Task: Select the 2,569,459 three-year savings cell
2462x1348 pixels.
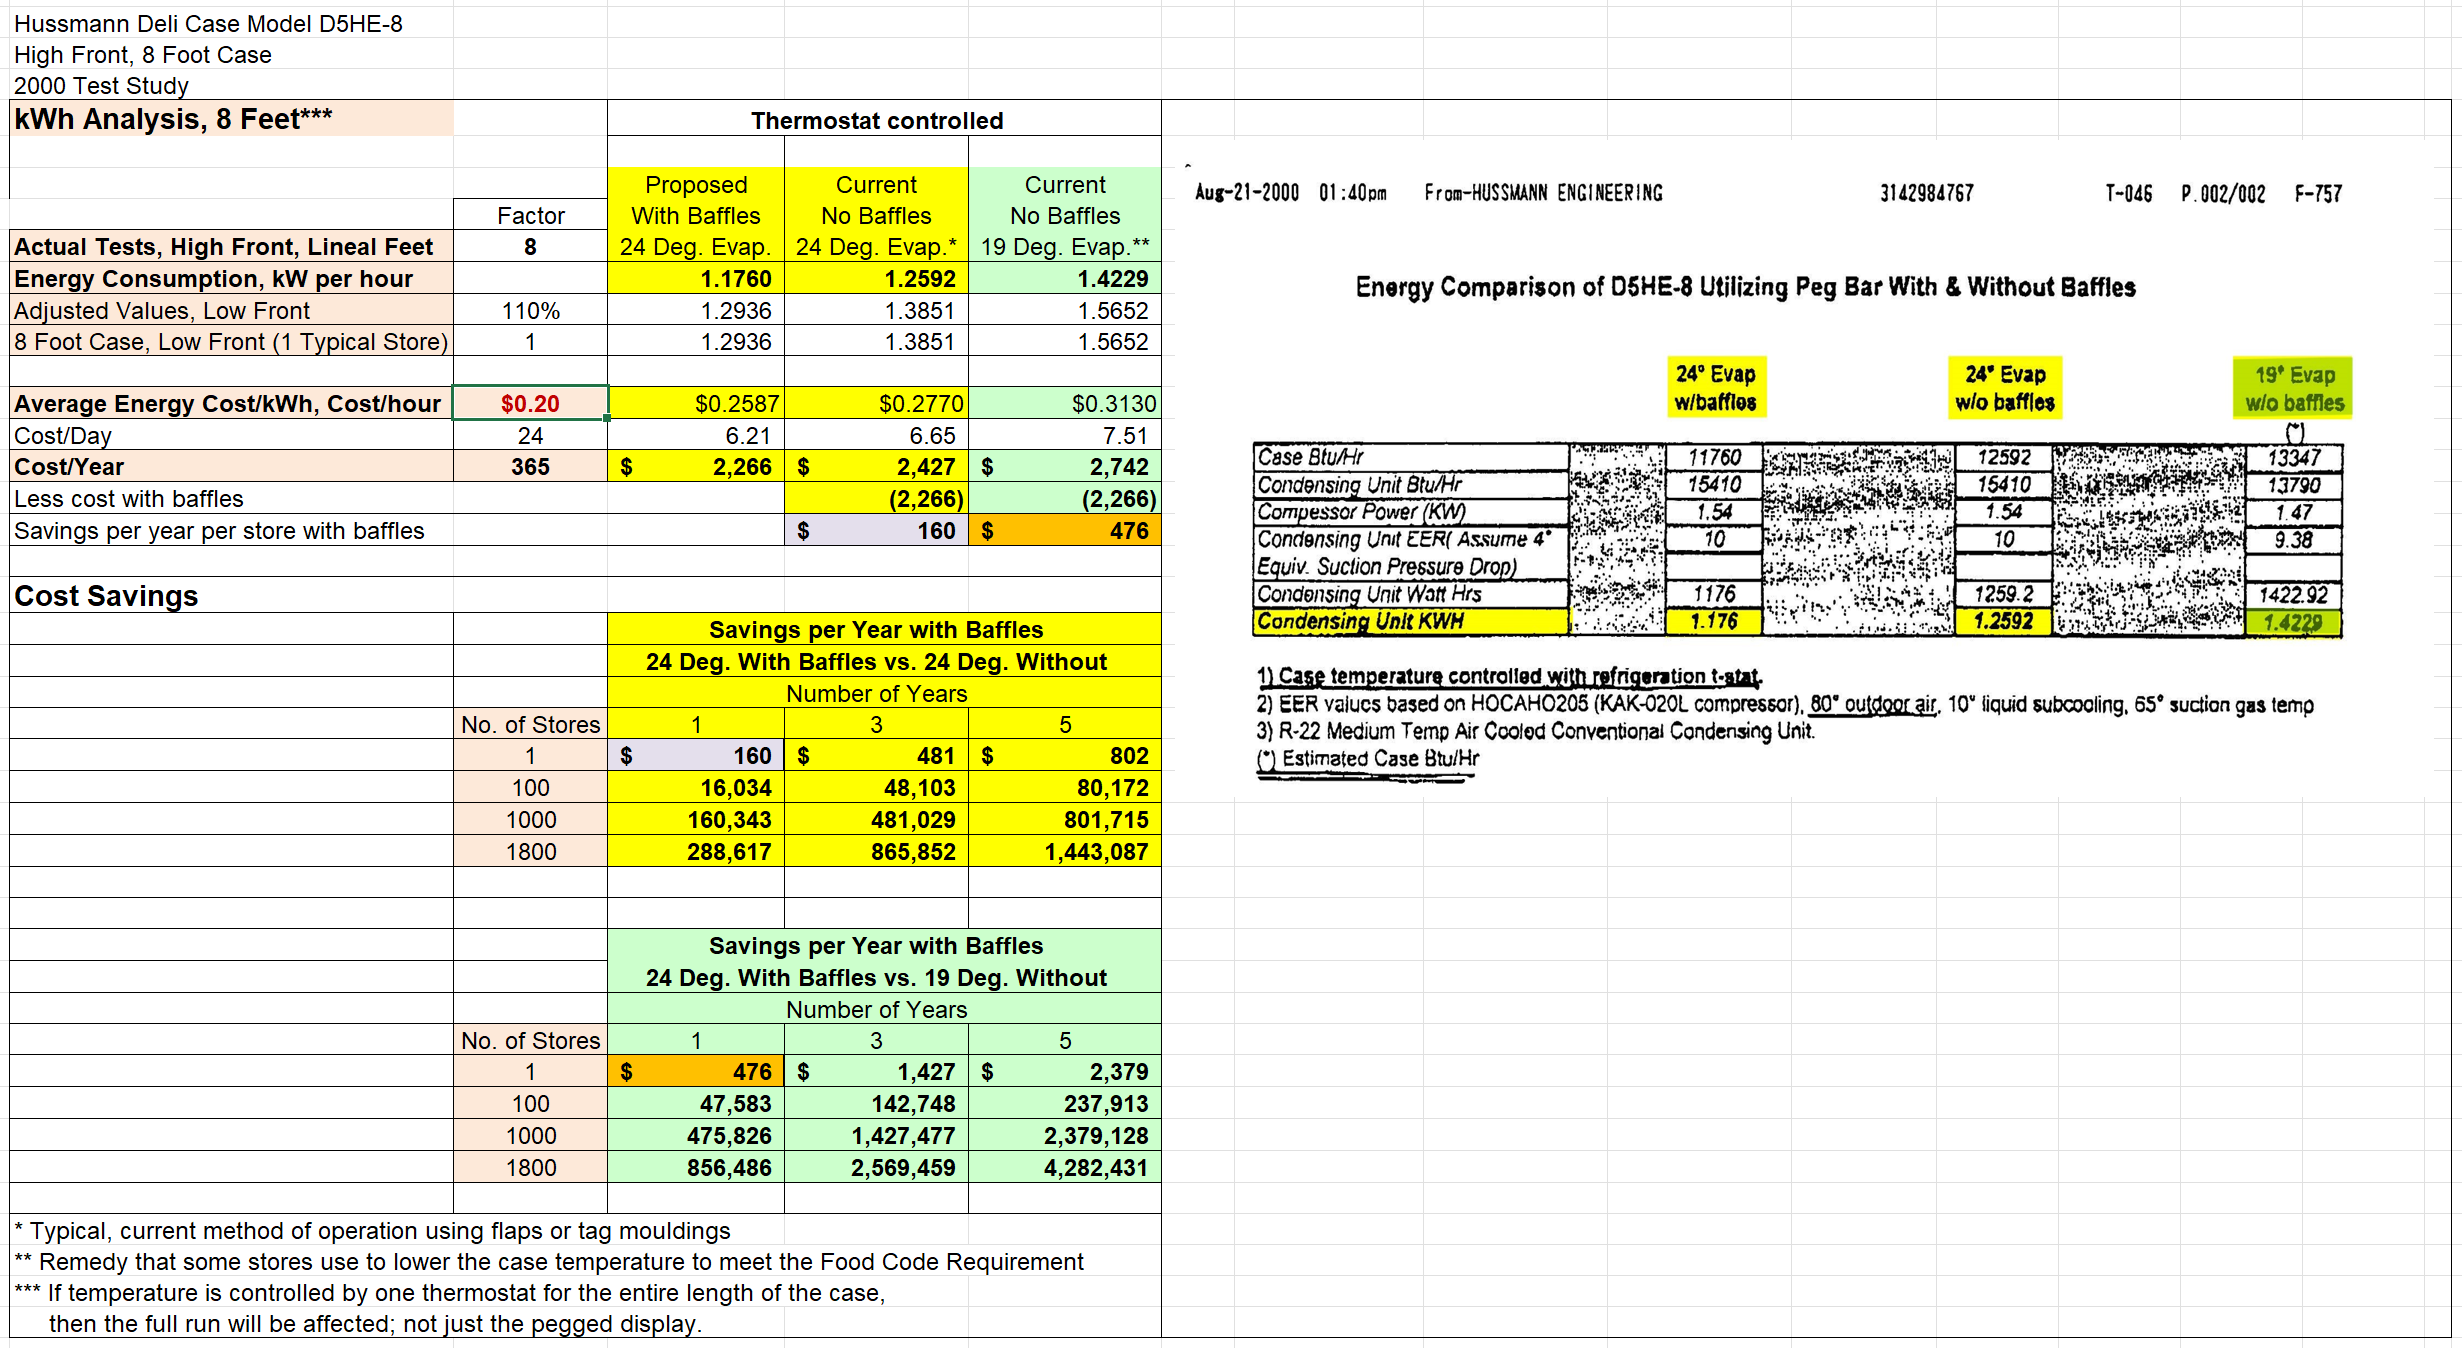Action: point(876,1167)
